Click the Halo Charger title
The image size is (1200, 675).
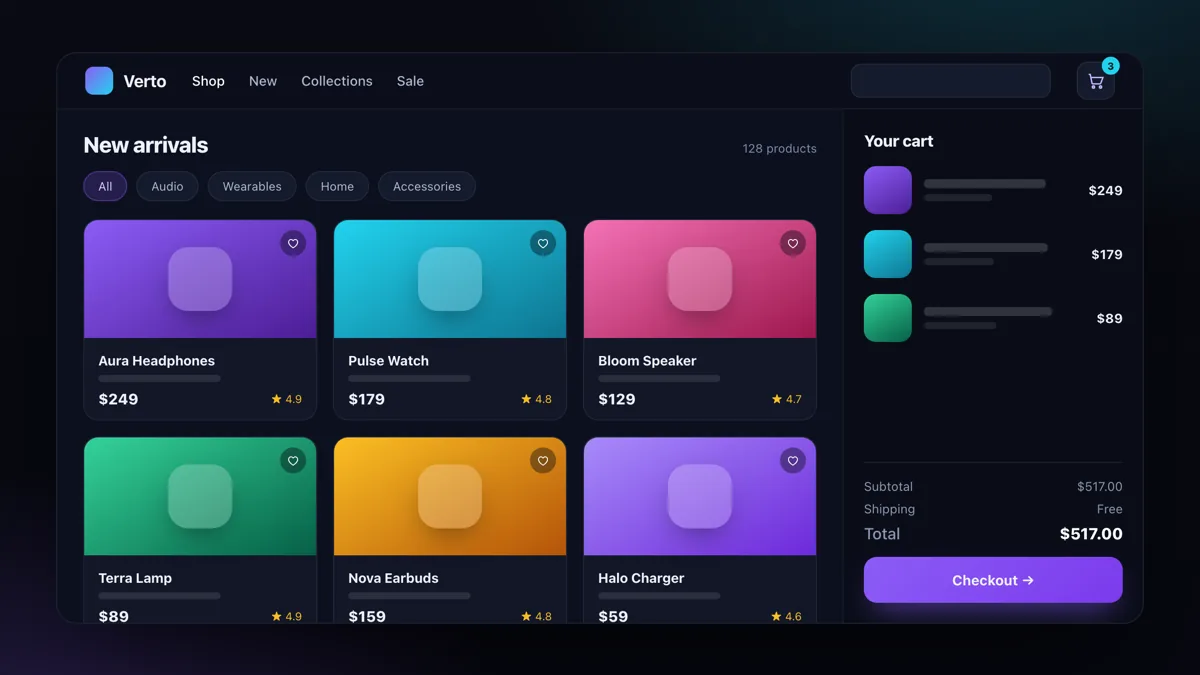coord(641,578)
